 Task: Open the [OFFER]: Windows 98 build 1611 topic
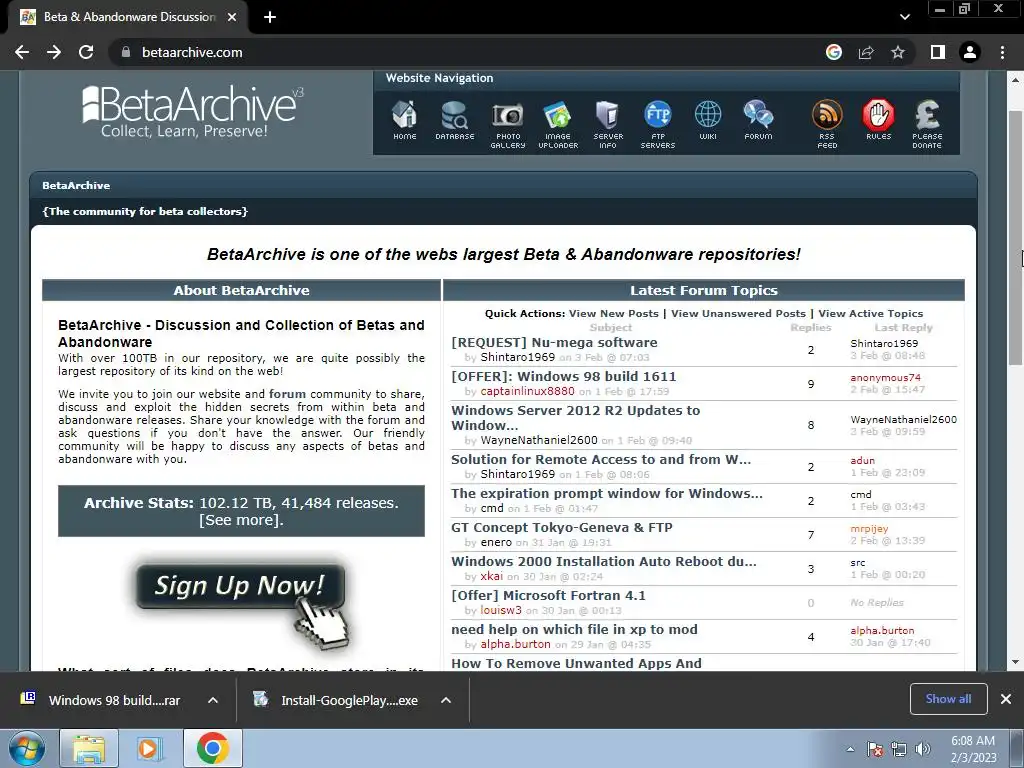563,376
